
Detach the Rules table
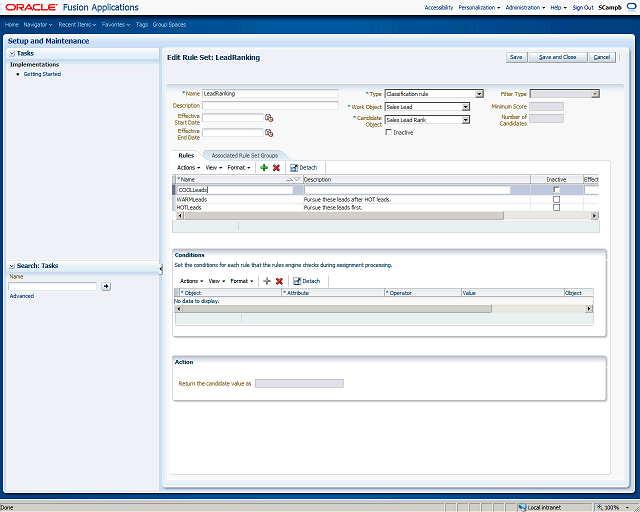[x=303, y=167]
